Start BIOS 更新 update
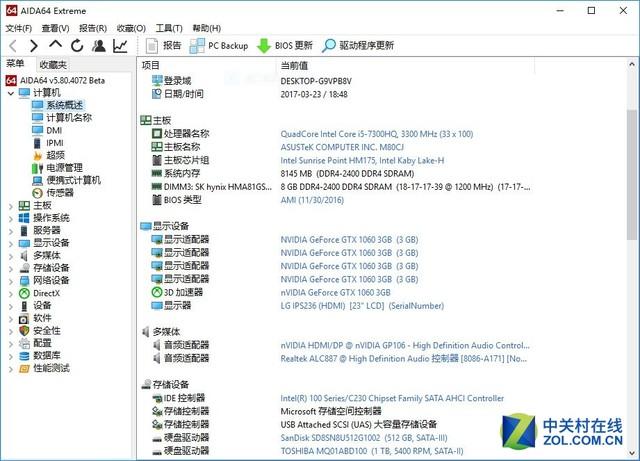 284,46
